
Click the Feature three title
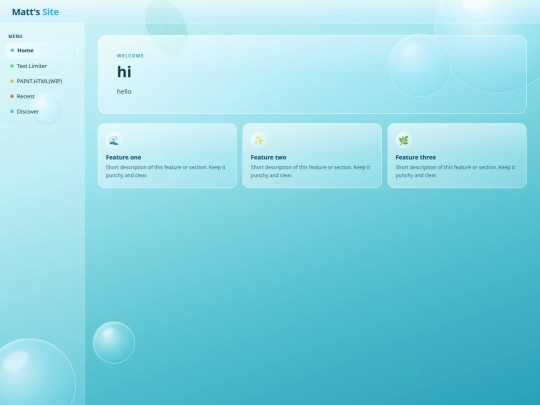416,157
